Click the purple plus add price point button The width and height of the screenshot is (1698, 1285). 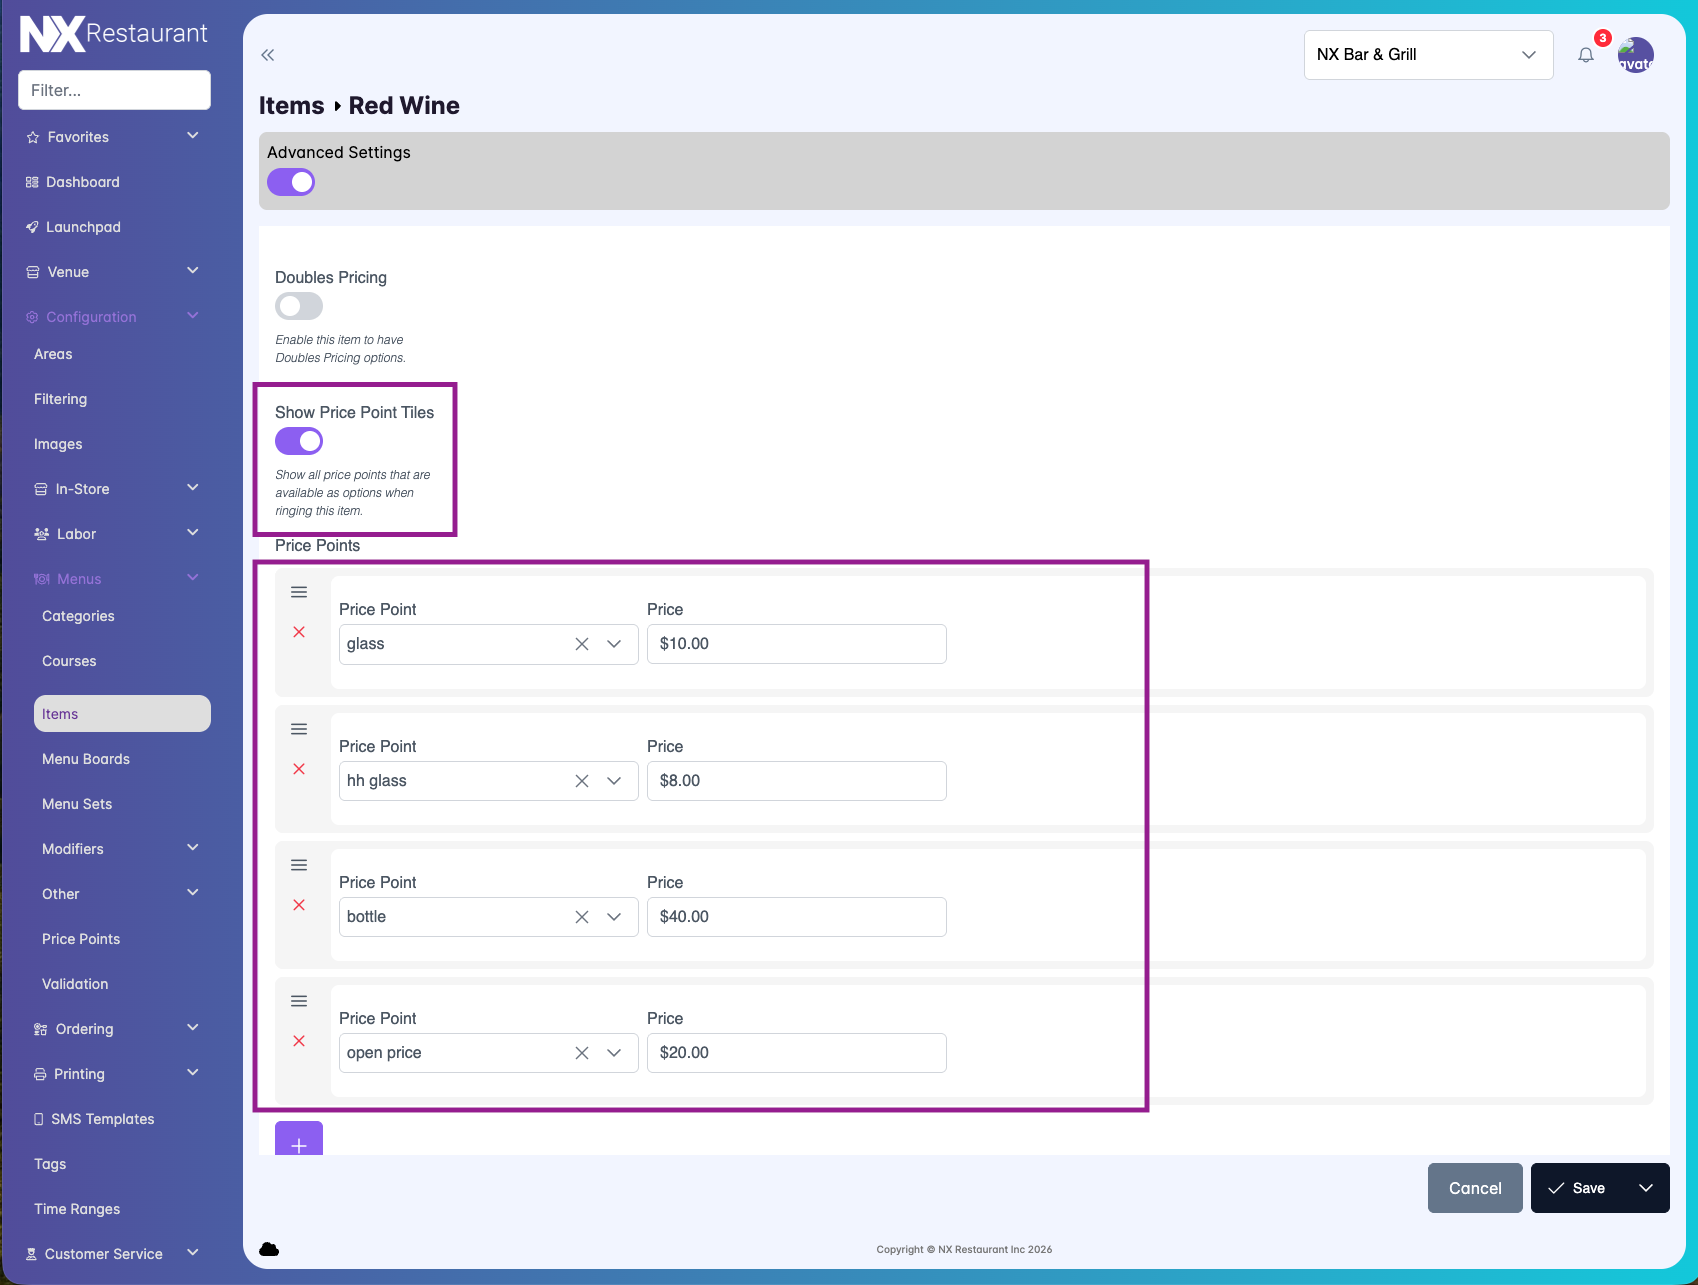(299, 1140)
